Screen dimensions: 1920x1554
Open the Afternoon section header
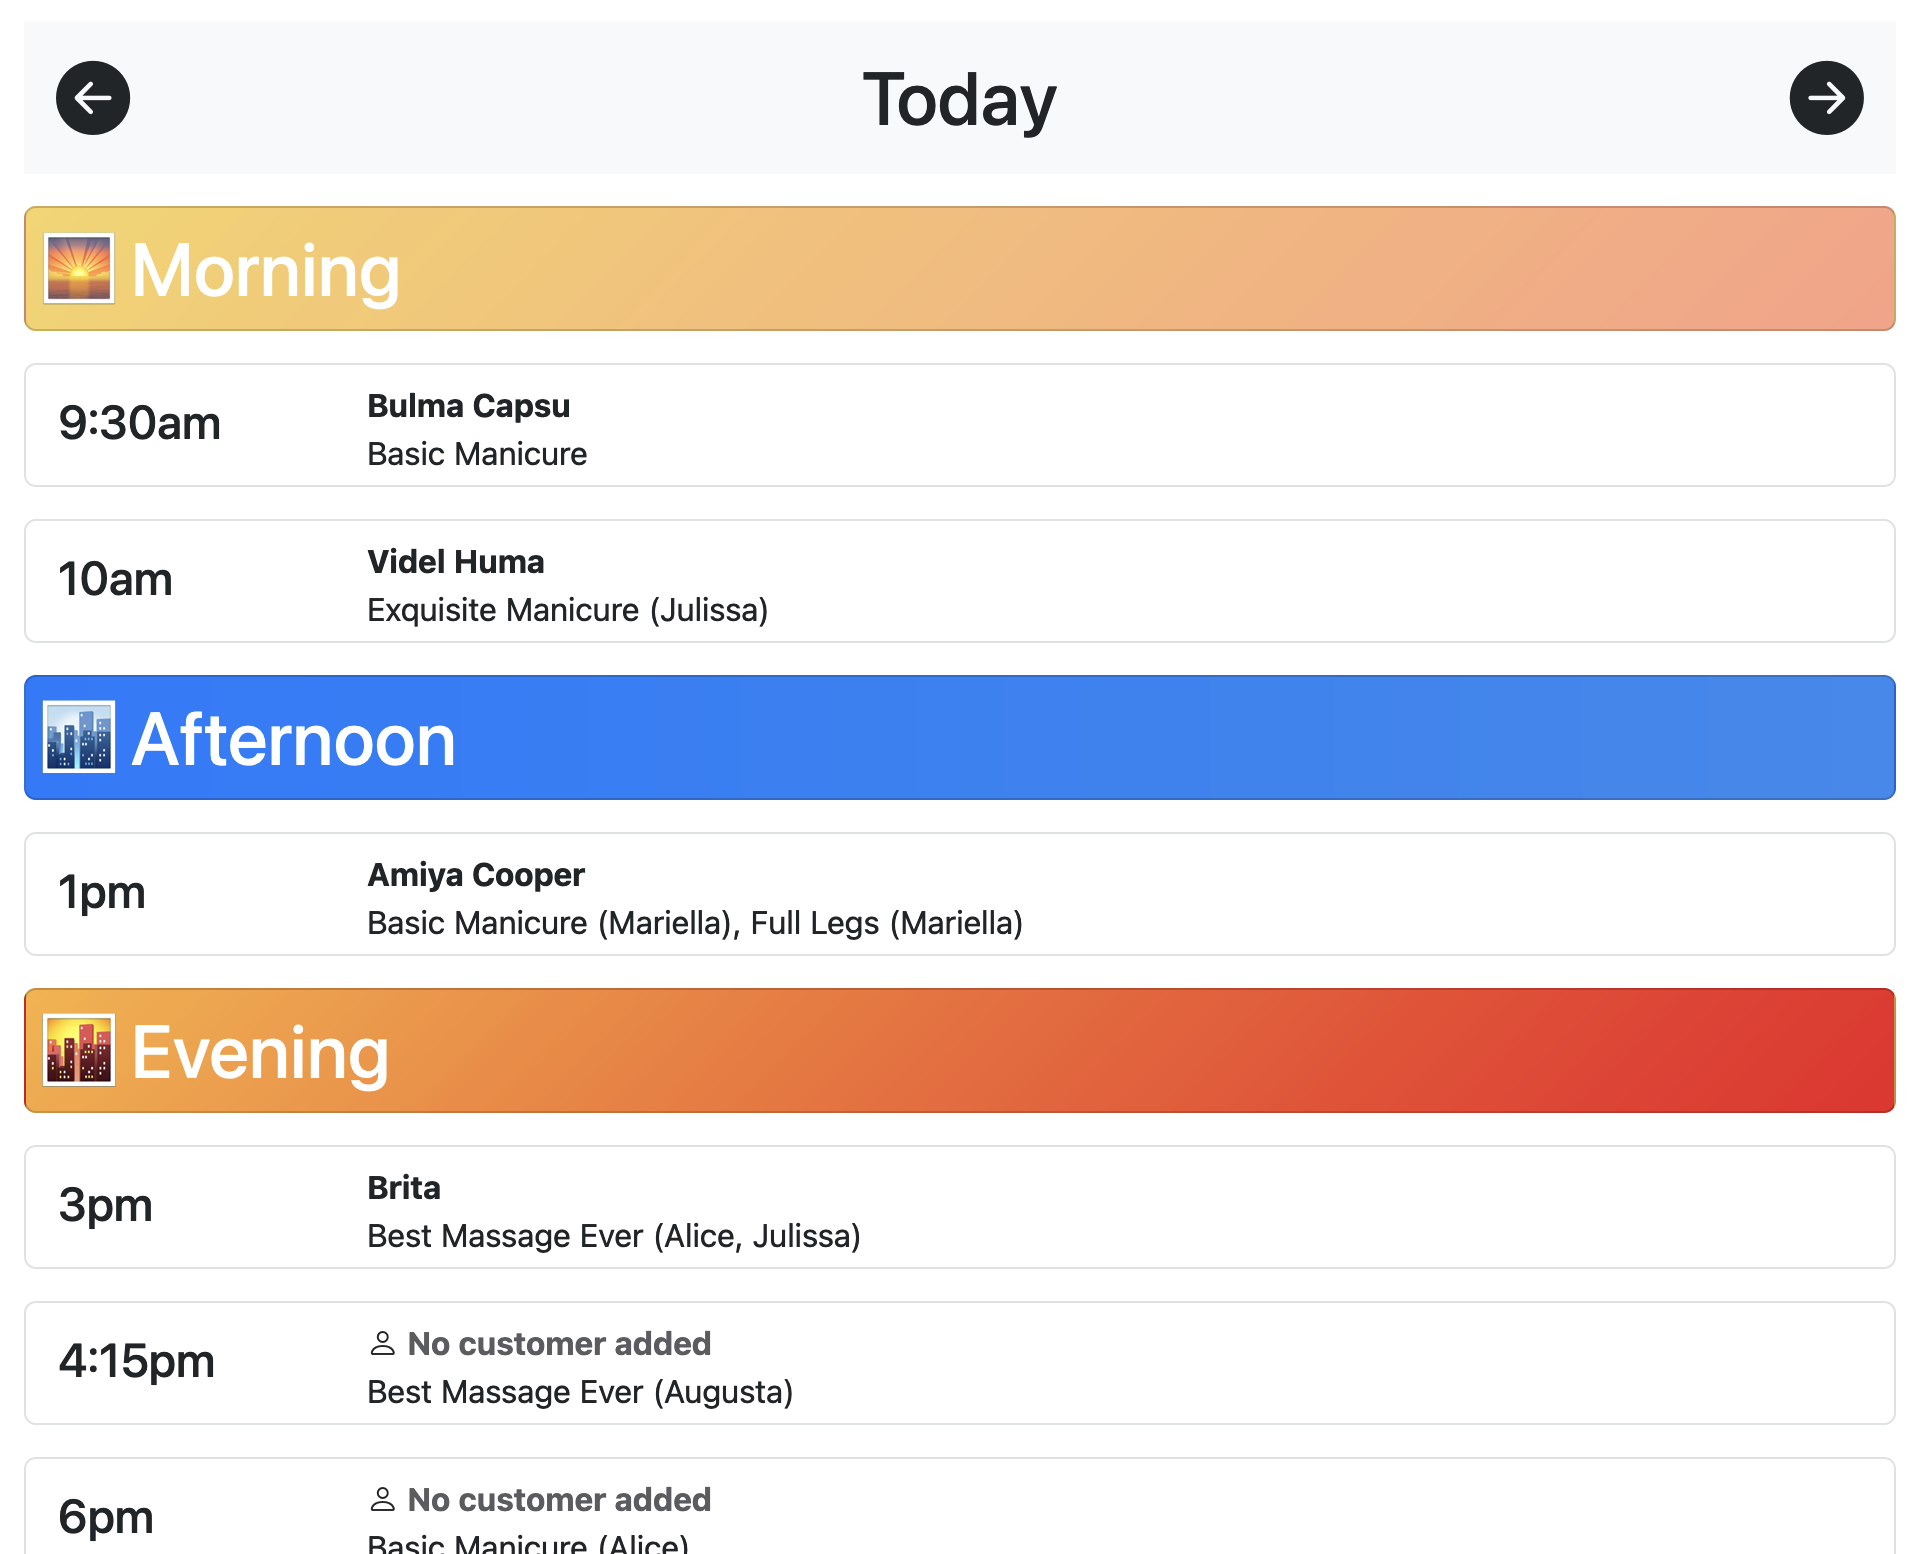pyautogui.click(x=960, y=738)
